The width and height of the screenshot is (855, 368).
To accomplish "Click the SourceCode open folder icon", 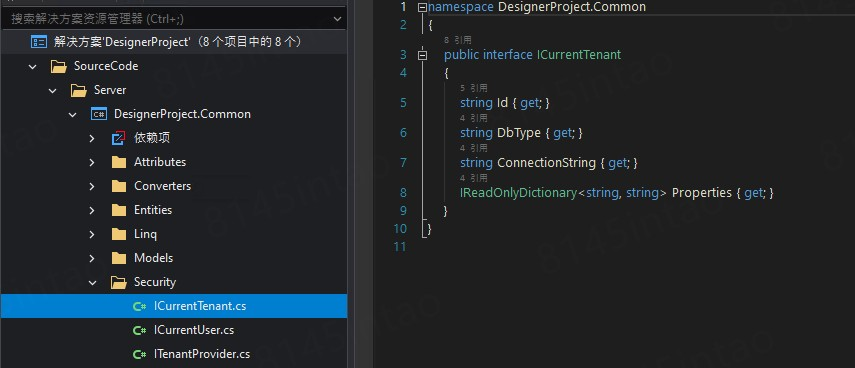I will (x=58, y=66).
